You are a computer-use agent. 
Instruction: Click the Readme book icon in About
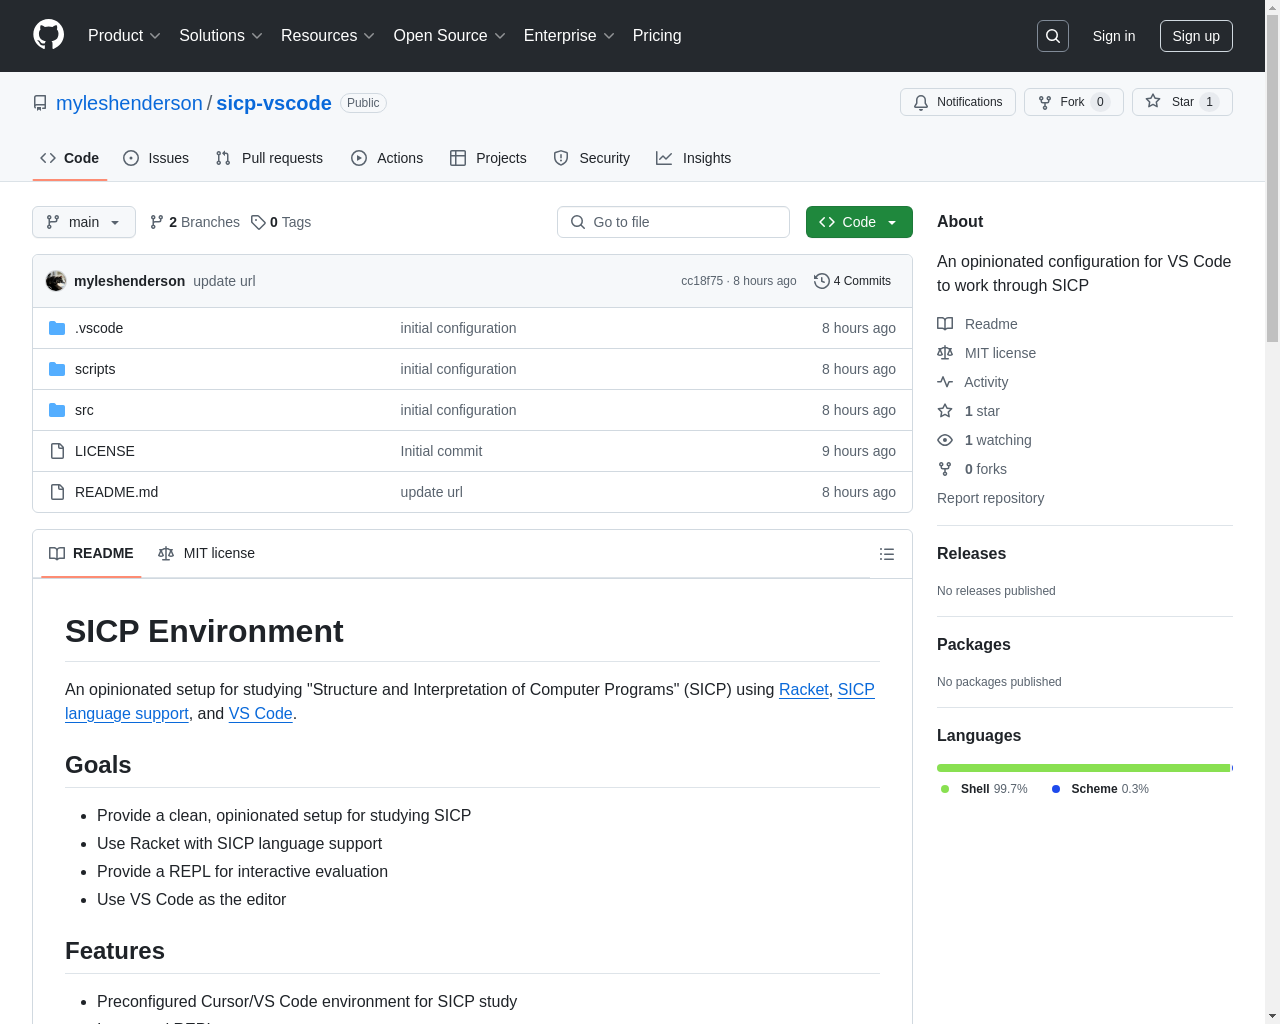tap(945, 324)
